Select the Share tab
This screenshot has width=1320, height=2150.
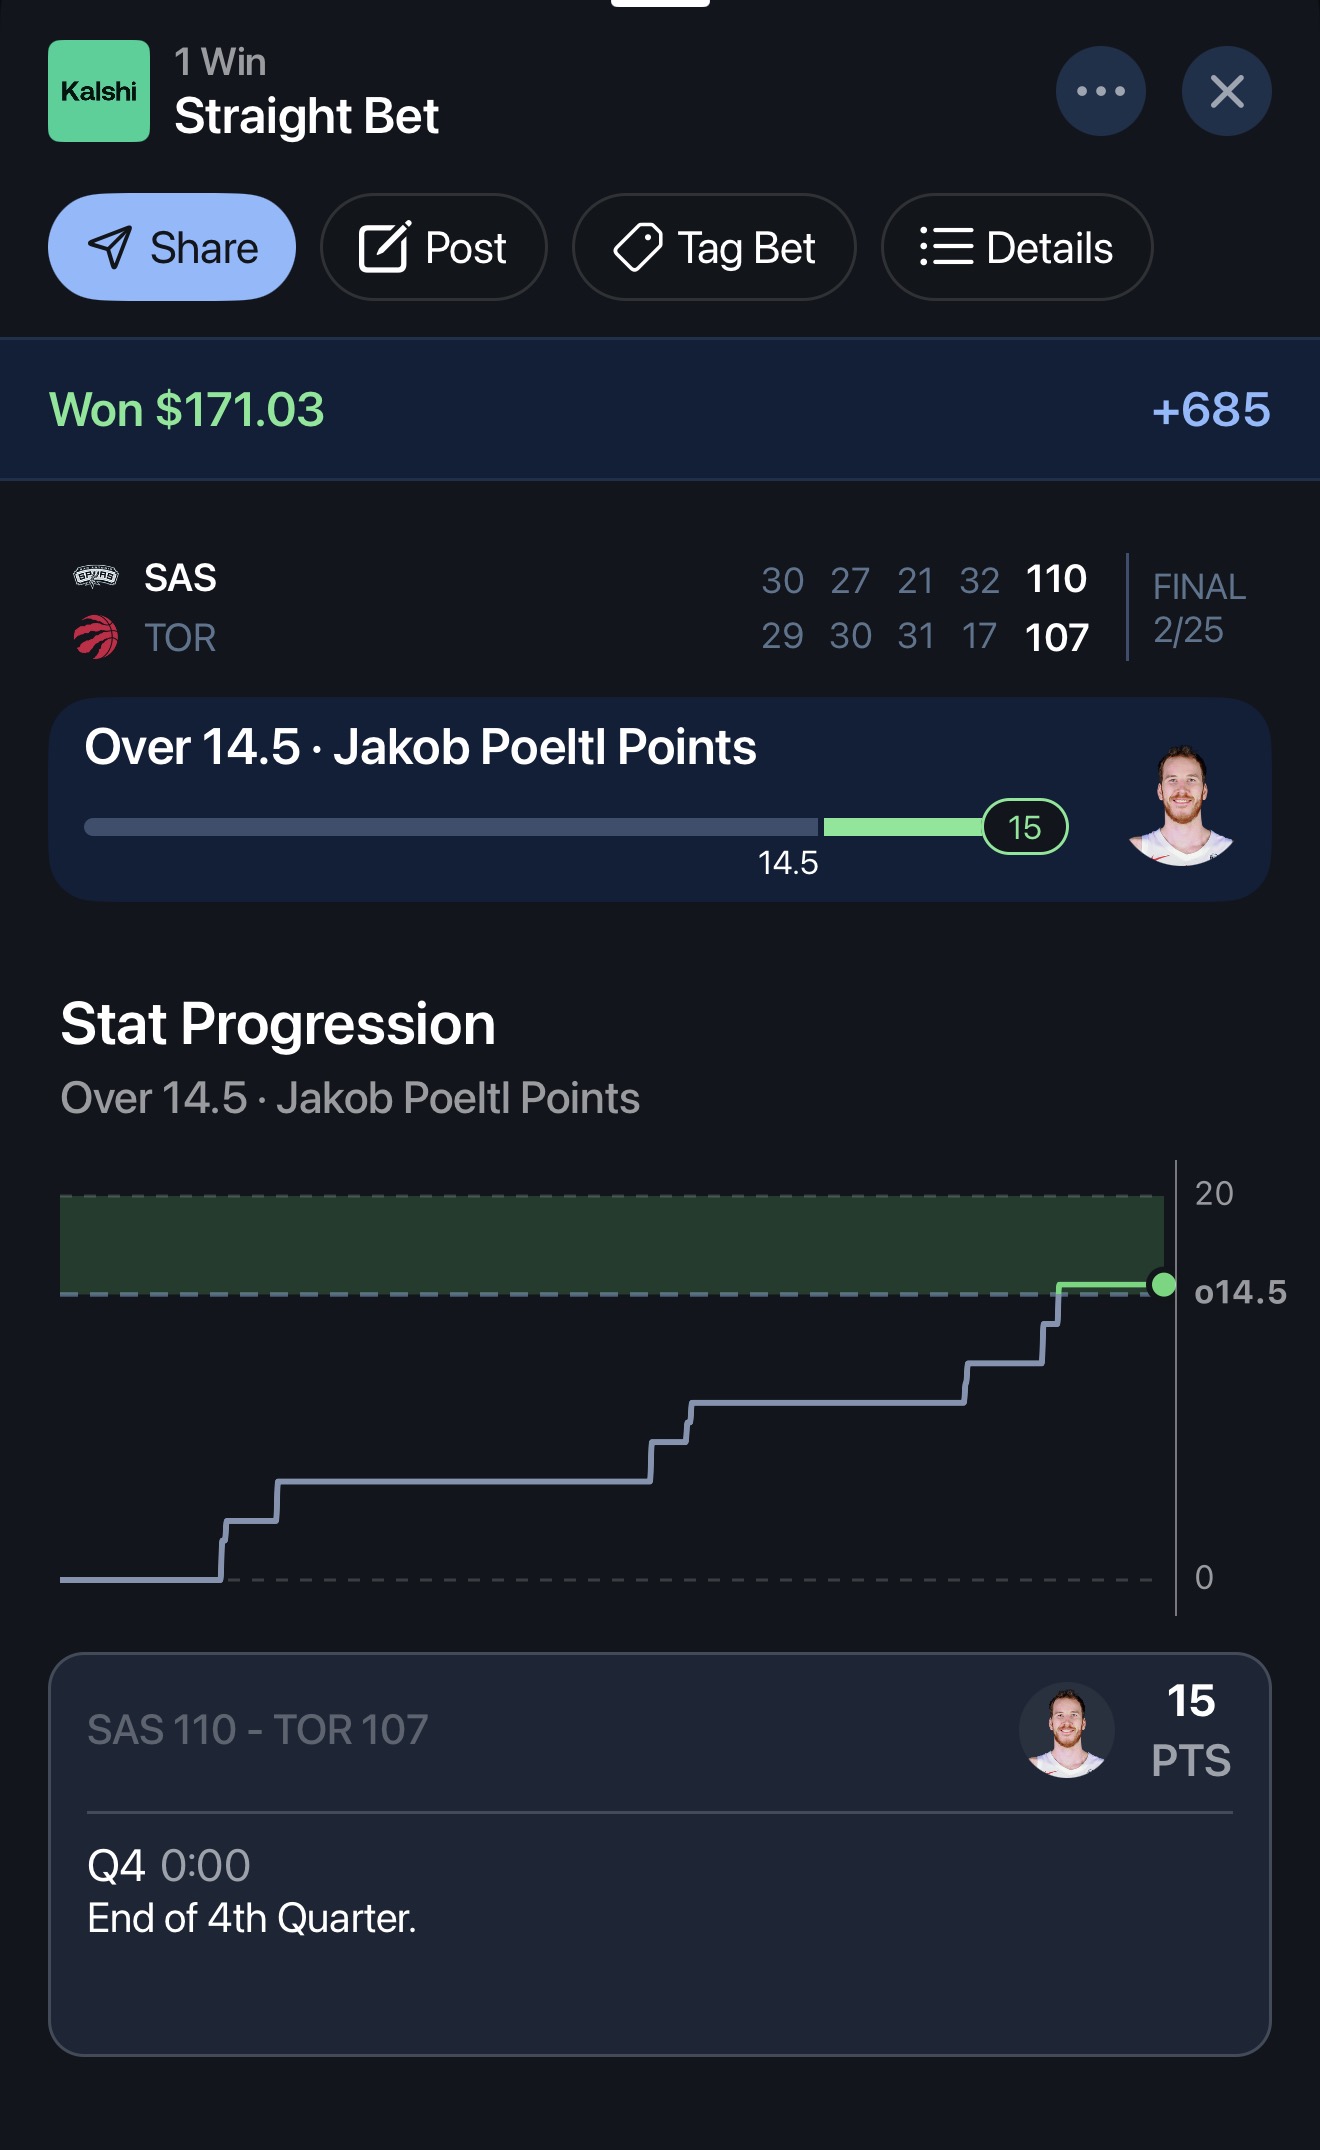click(171, 247)
